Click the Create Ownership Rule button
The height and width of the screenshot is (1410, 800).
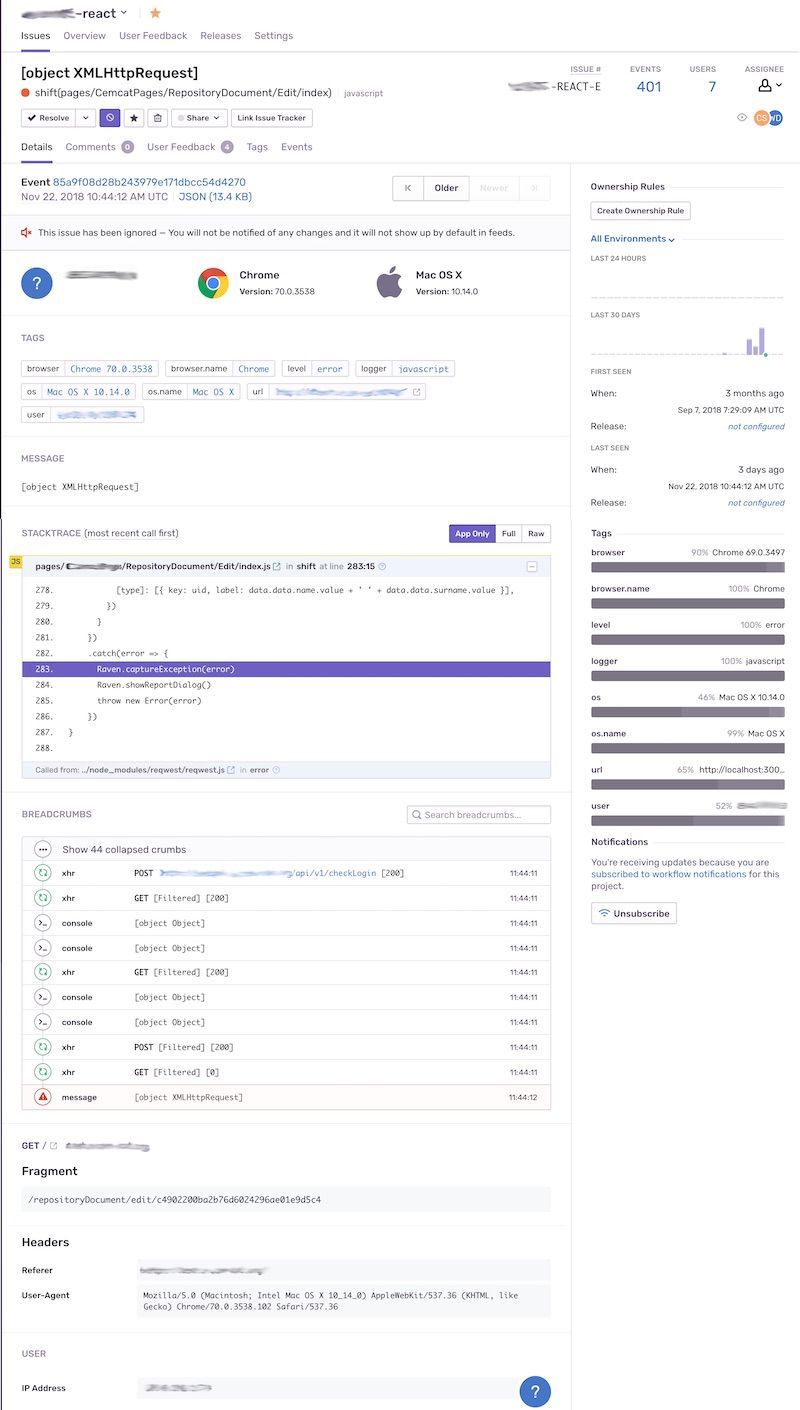pyautogui.click(x=640, y=211)
